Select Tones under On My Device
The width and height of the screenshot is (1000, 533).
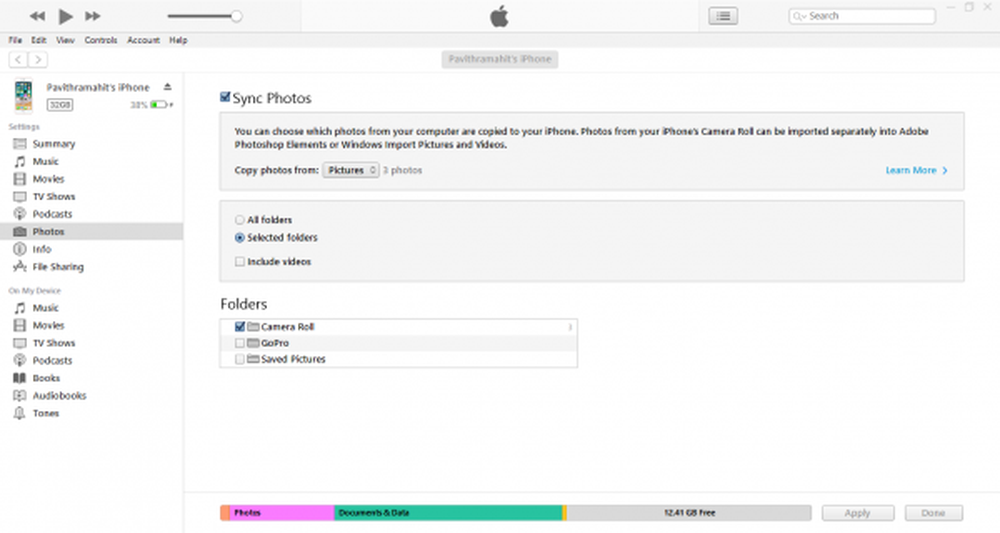46,413
